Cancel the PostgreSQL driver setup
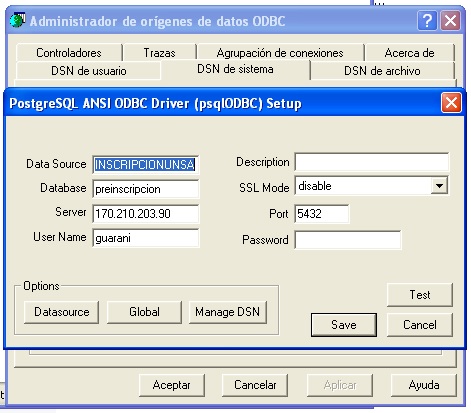The image size is (471, 413). [x=420, y=325]
